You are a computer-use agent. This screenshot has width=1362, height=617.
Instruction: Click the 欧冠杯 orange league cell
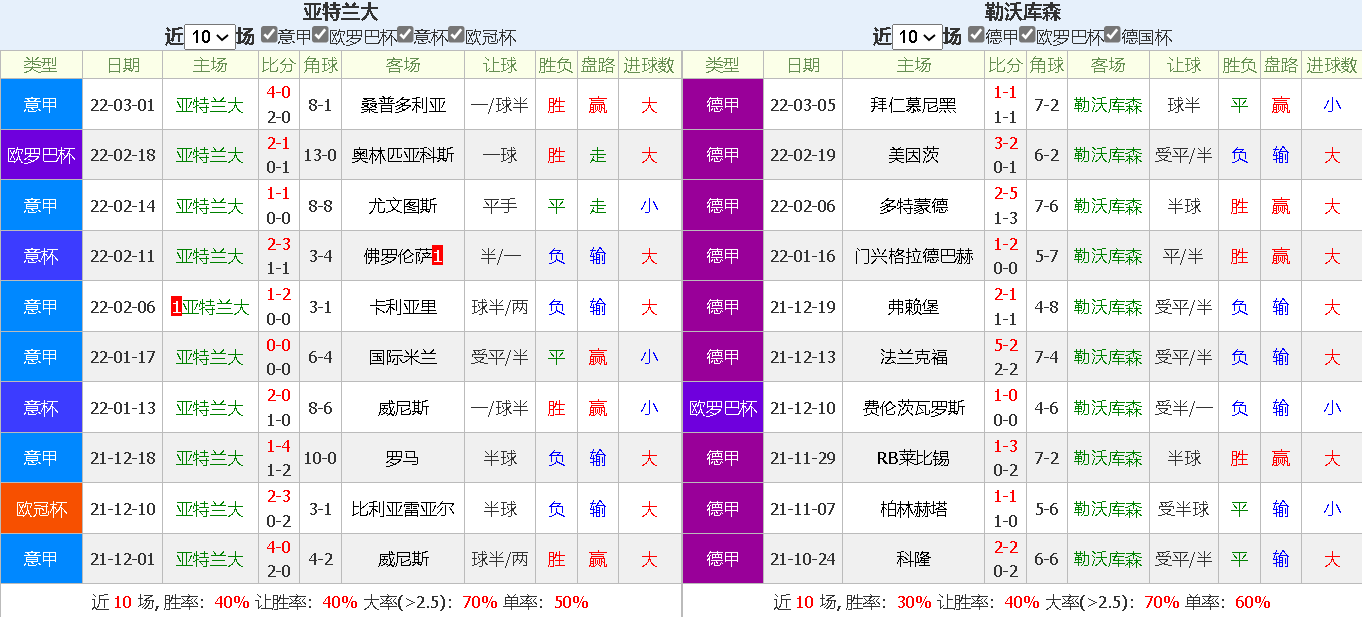[x=41, y=509]
